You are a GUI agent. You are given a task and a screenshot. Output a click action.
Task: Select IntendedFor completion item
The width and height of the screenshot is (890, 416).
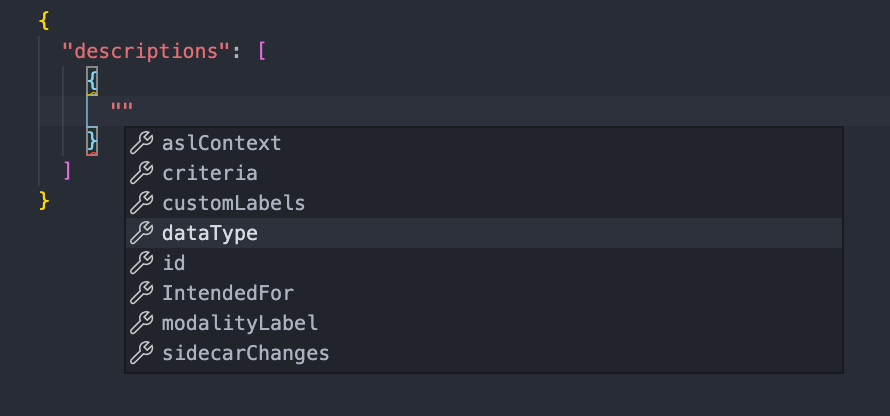click(x=227, y=293)
